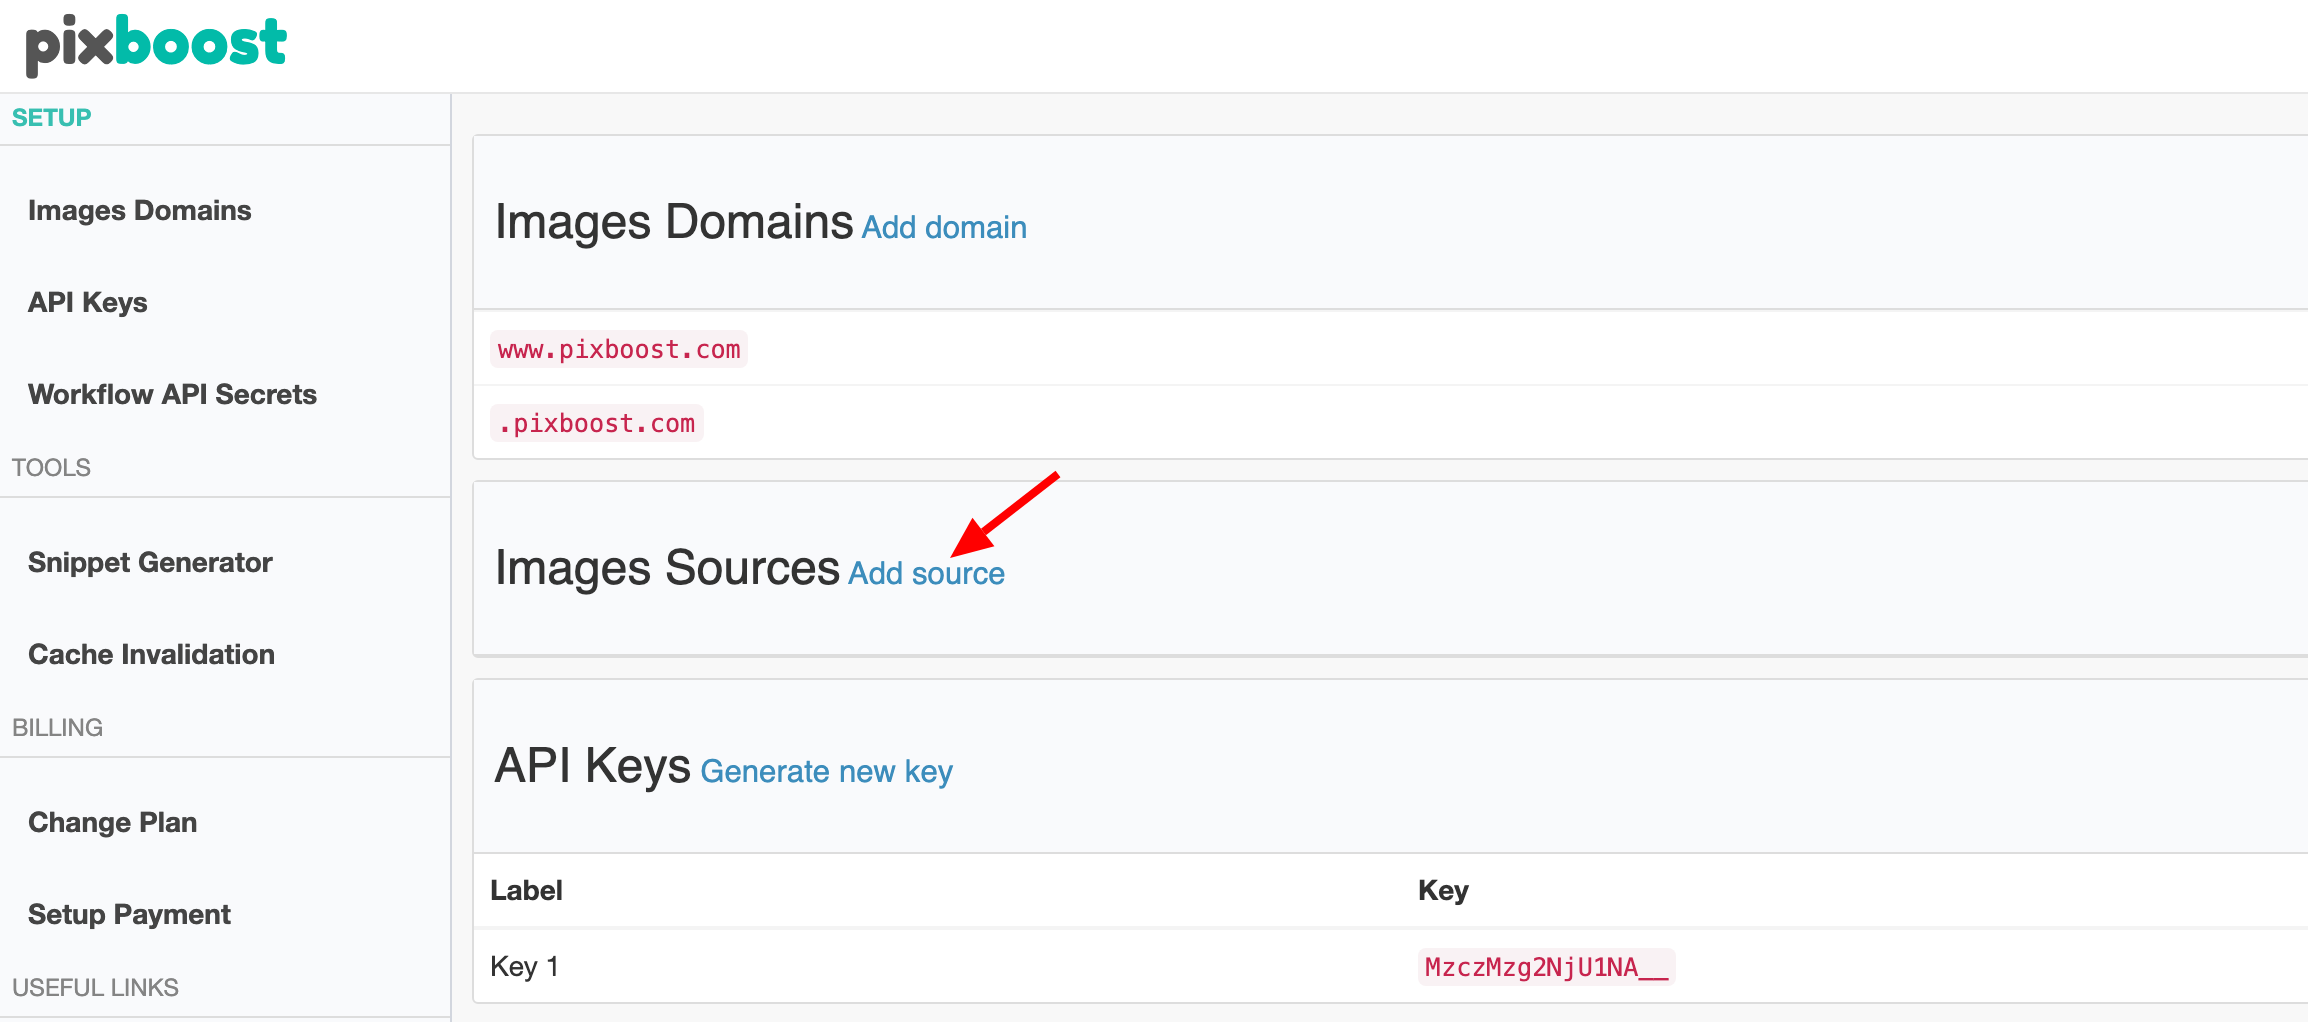Image resolution: width=2308 pixels, height=1022 pixels.
Task: Click the pixboost logo
Action: [153, 42]
